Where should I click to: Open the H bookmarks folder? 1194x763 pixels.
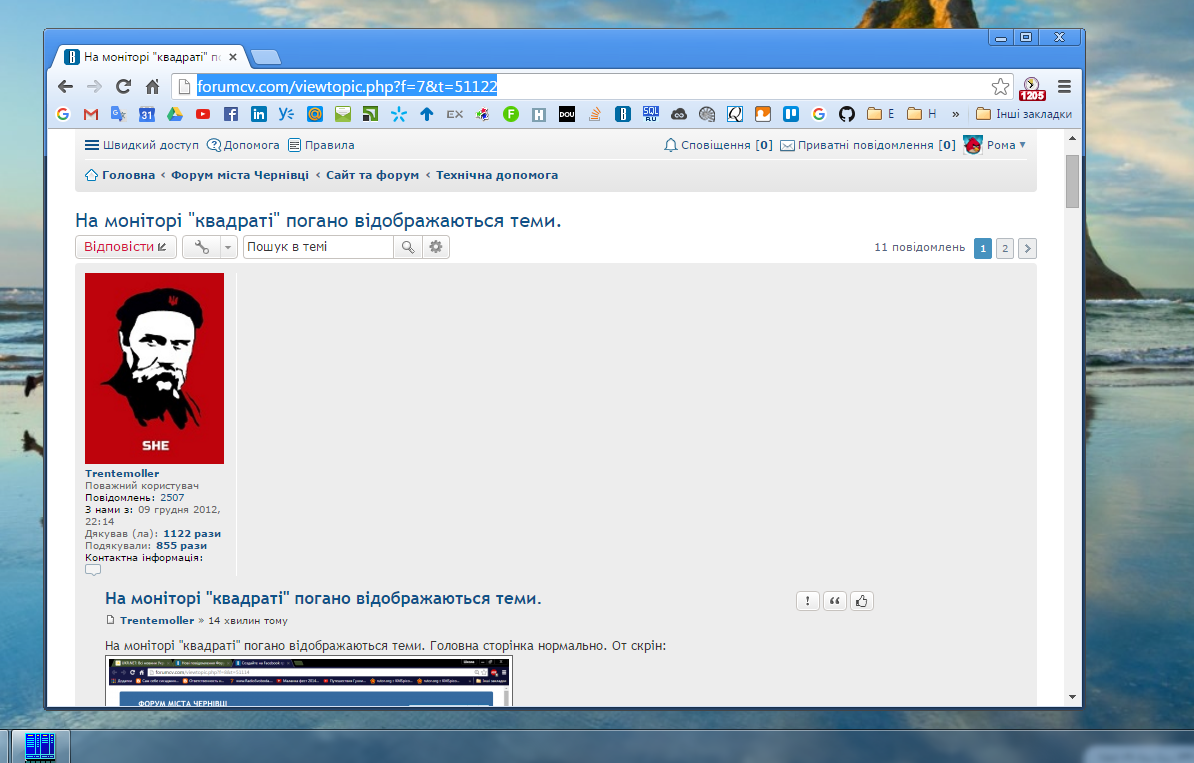coord(921,114)
